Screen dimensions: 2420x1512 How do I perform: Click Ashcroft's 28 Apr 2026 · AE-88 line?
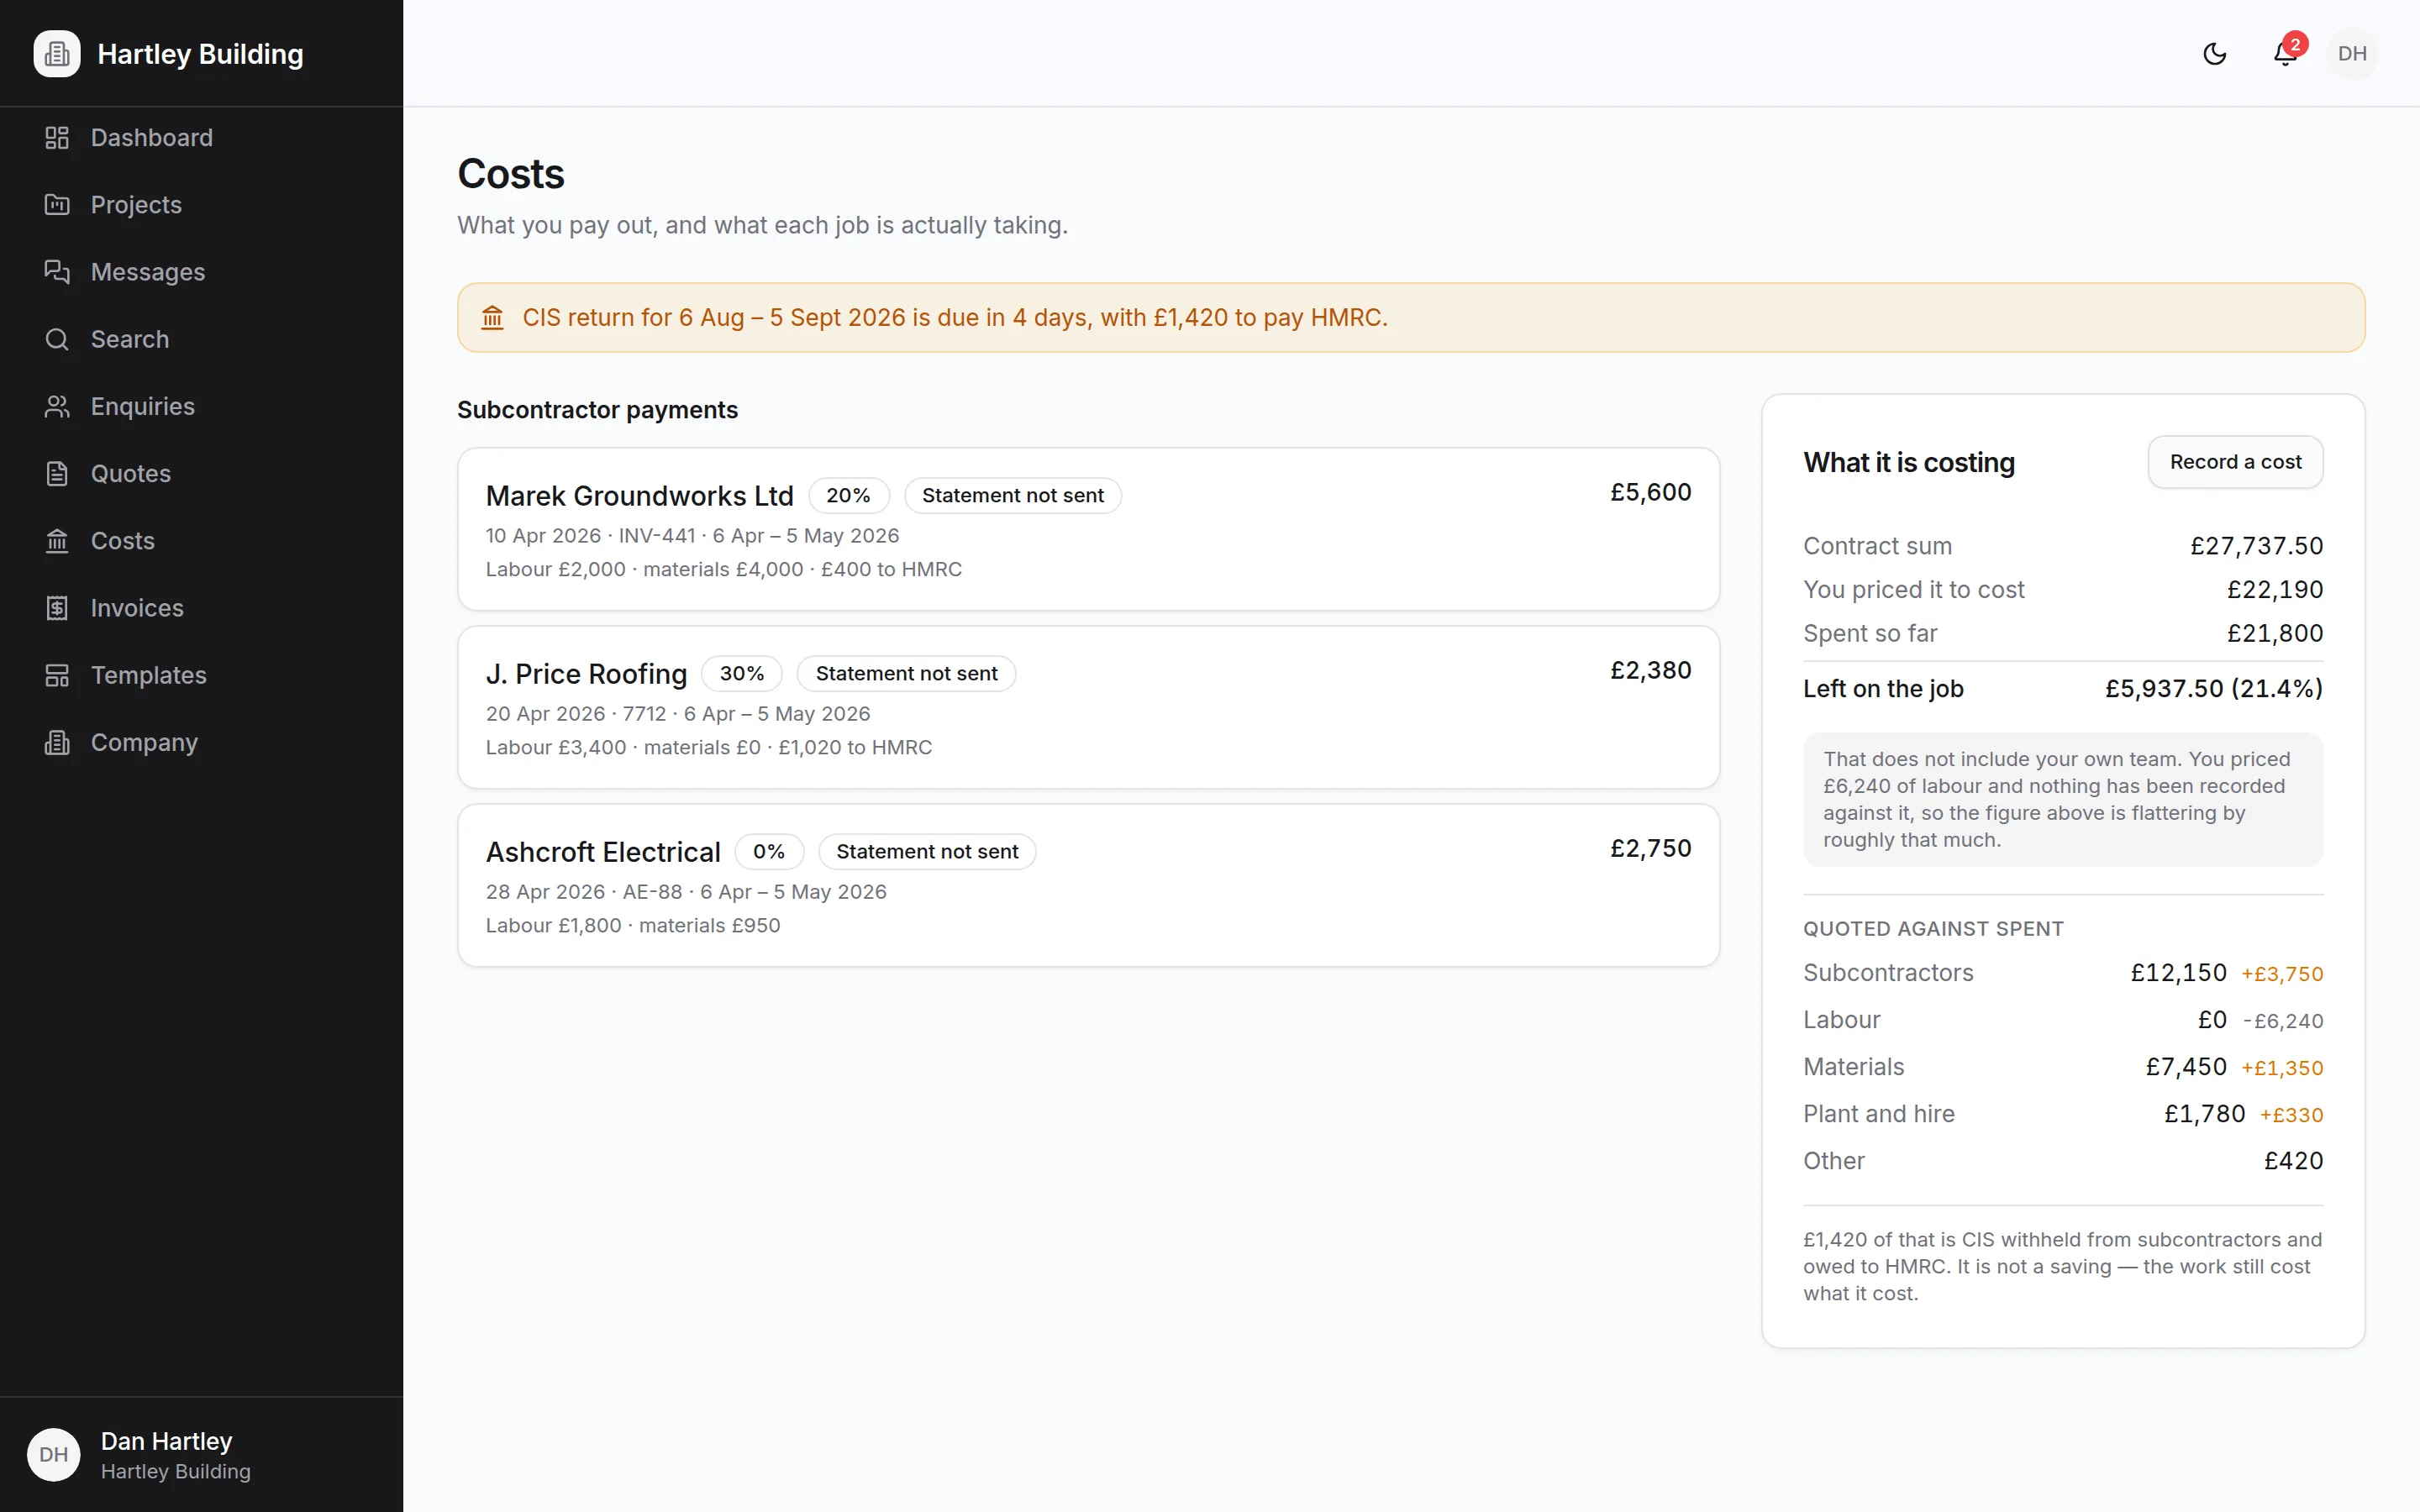pyautogui.click(x=685, y=892)
